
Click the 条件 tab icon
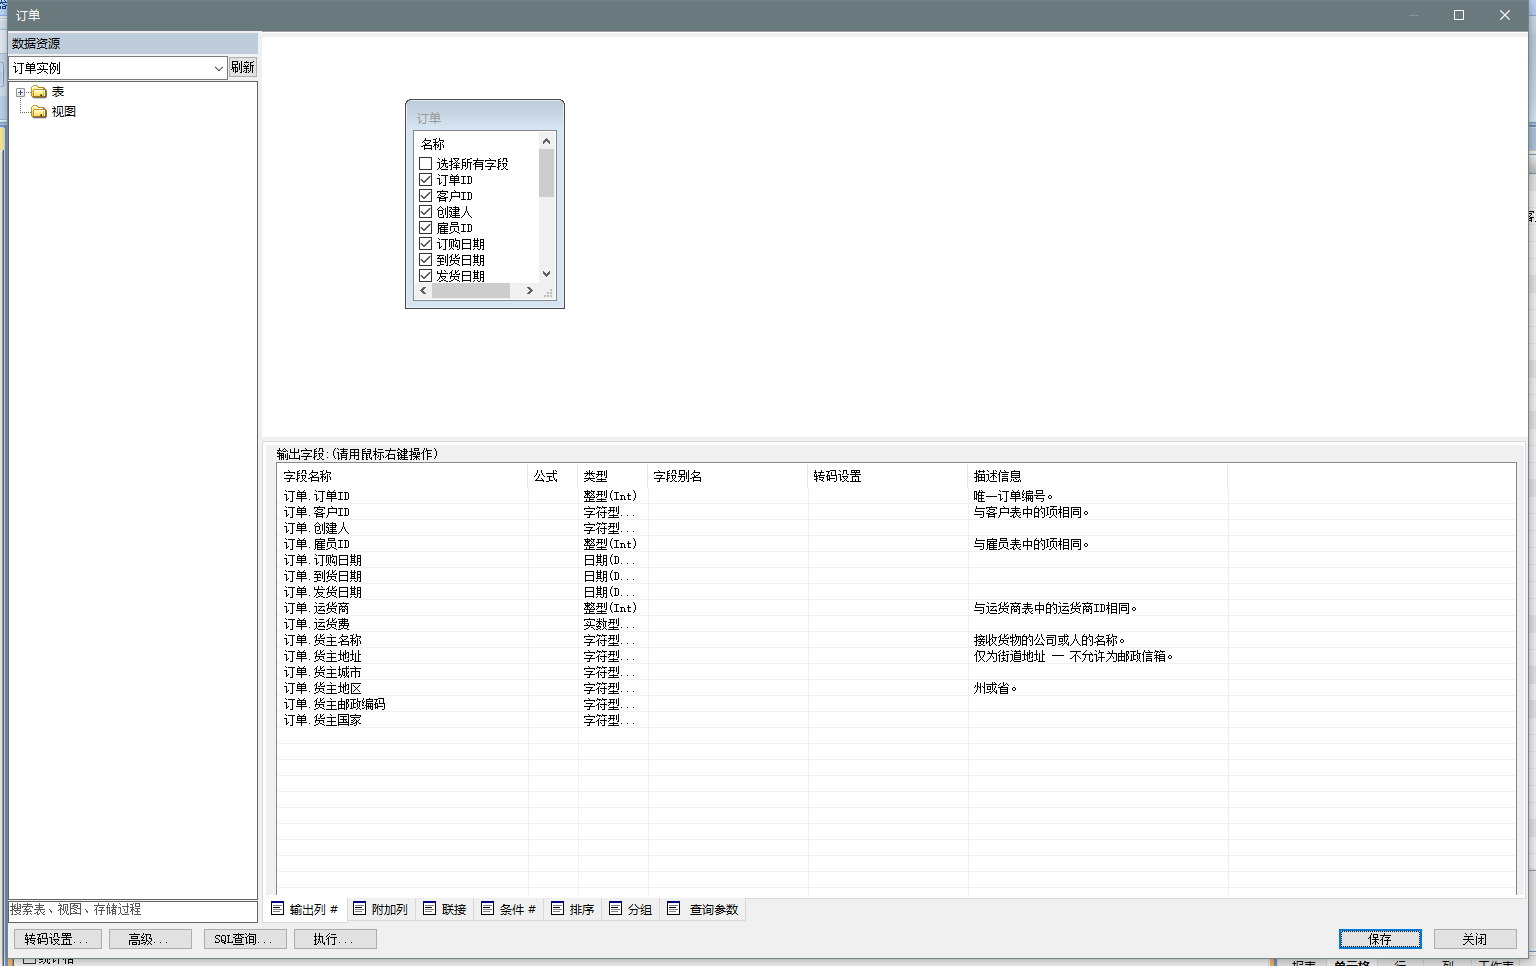(488, 909)
